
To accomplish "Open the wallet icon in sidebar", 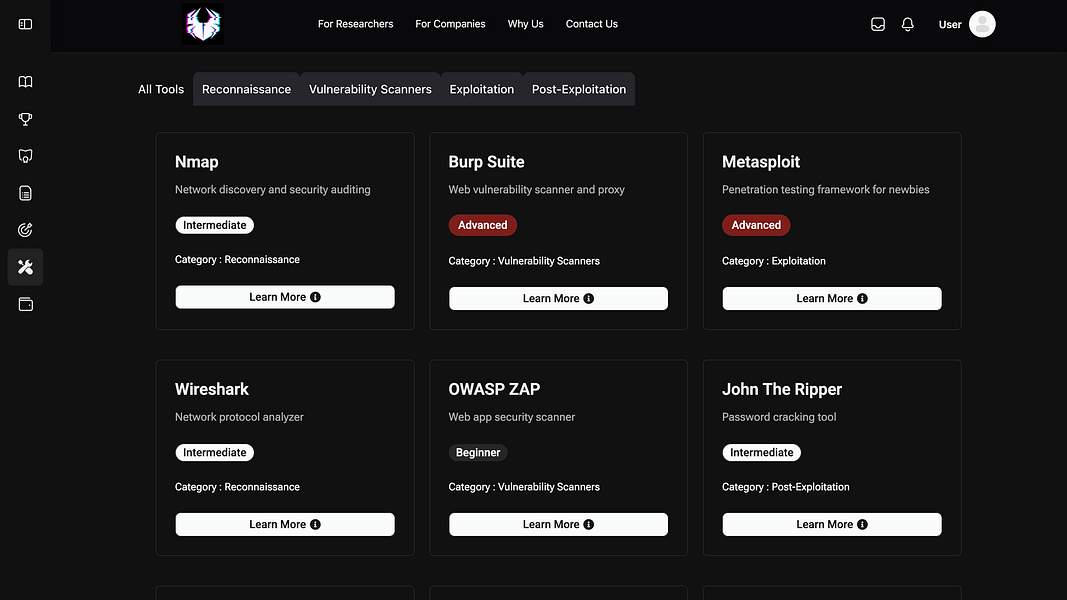I will (25, 304).
